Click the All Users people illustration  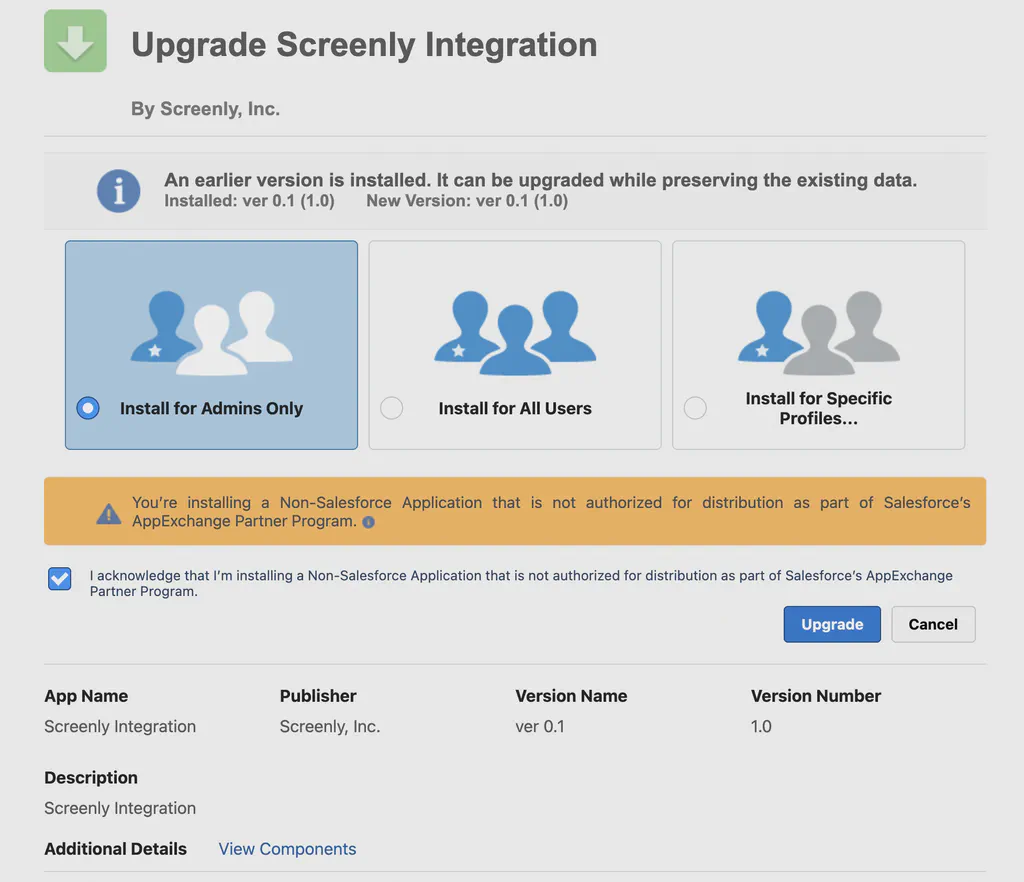tap(515, 332)
